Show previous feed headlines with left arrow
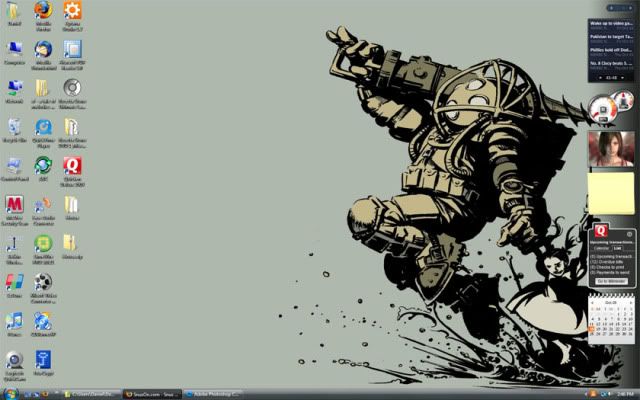Viewport: 640px width, 400px height. pyautogui.click(x=600, y=77)
